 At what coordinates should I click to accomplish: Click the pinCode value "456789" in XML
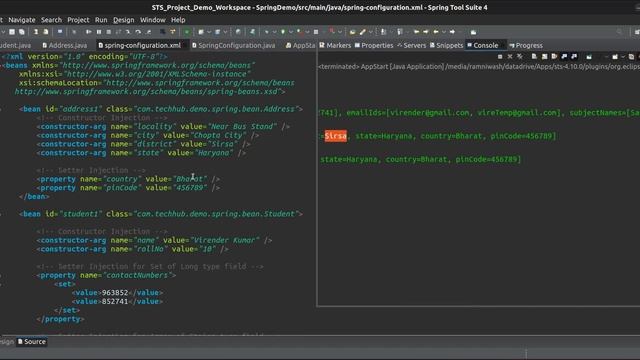(190, 188)
